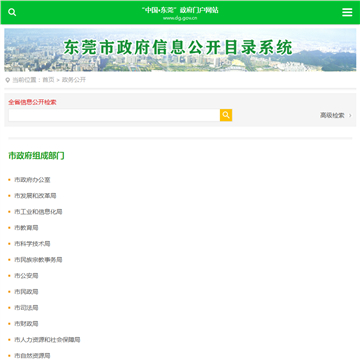Click the 全省信息公开检索 label

(x=32, y=102)
